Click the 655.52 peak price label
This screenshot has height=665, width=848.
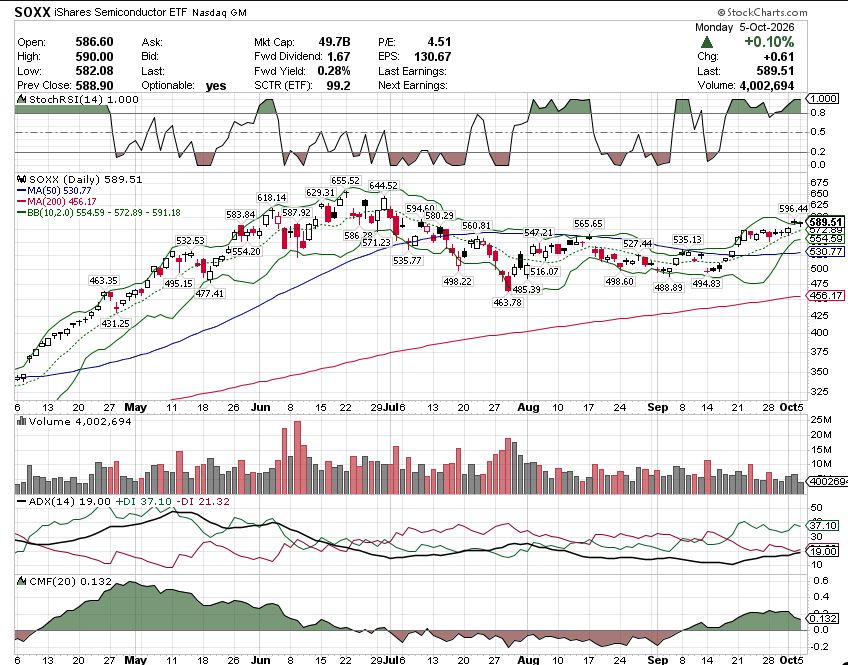point(345,181)
